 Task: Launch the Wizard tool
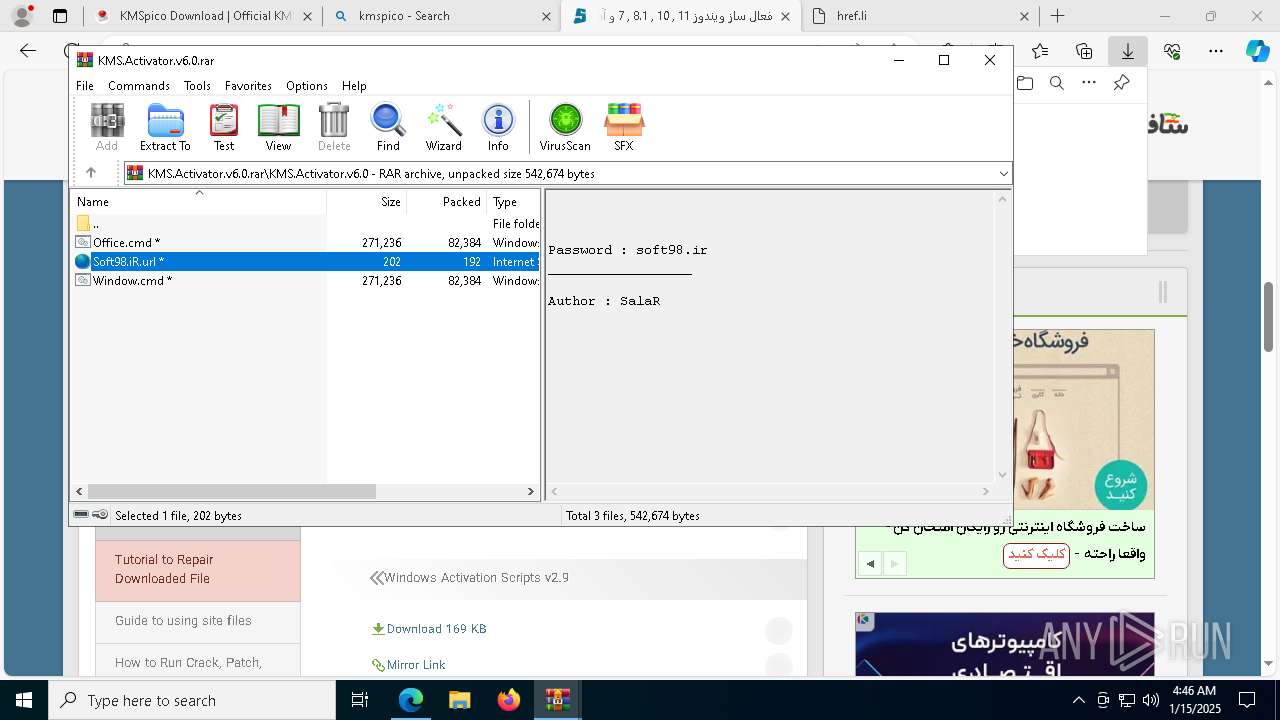pos(443,127)
